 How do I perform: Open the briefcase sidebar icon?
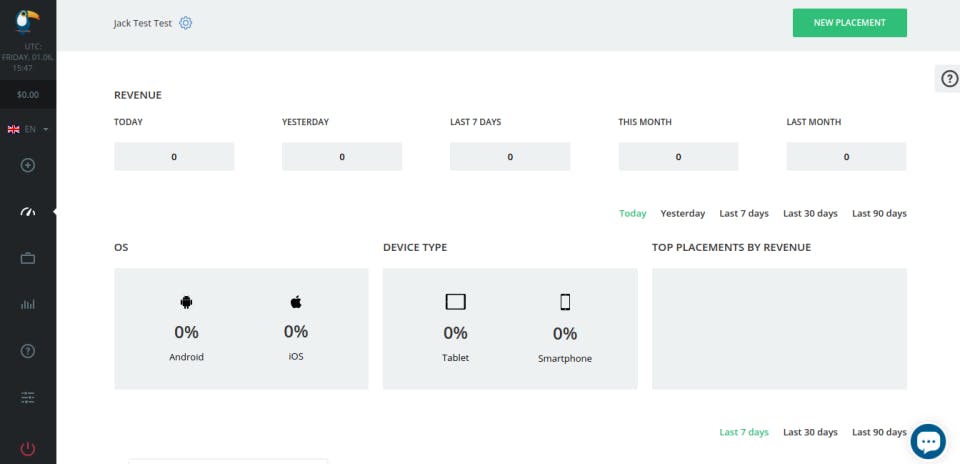[28, 258]
